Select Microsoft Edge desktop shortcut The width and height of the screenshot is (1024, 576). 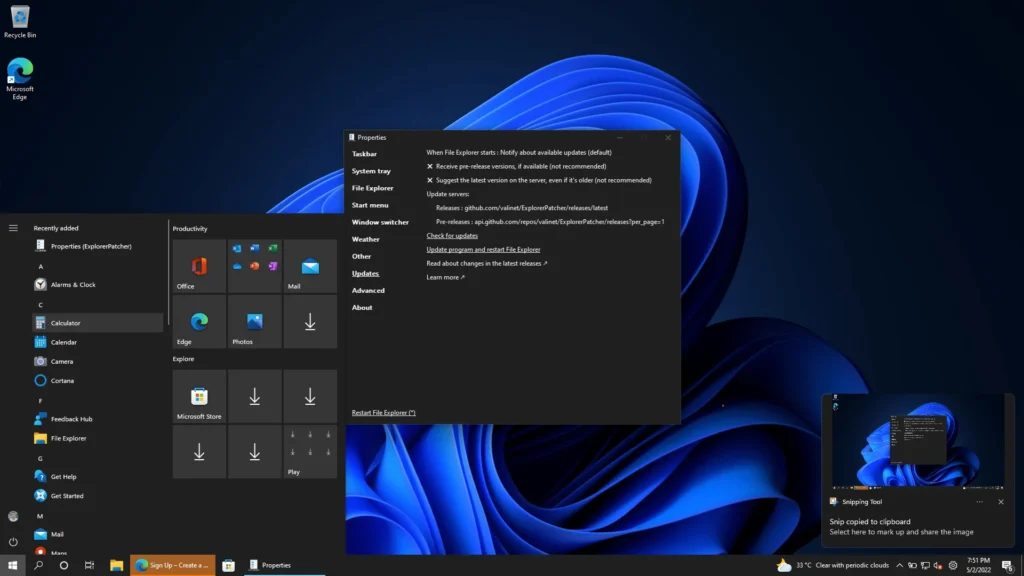pos(20,78)
